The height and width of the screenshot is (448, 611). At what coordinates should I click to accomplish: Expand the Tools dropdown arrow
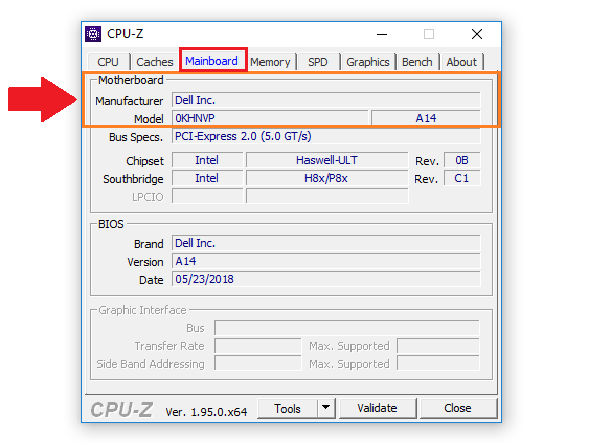point(325,408)
